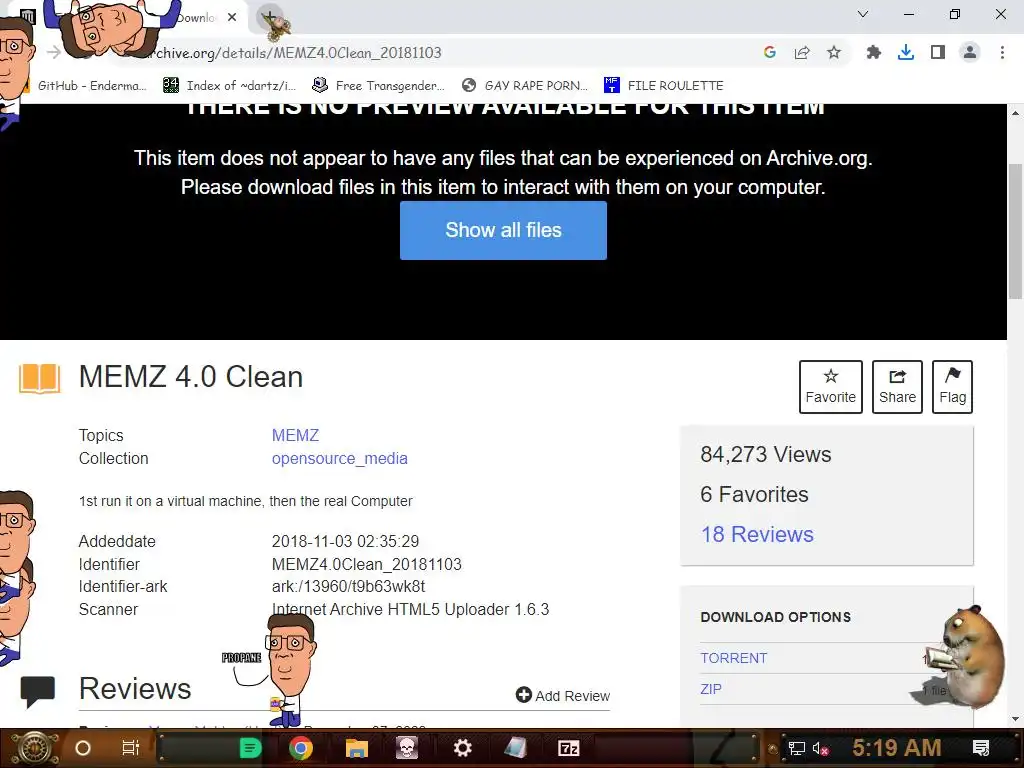Viewport: 1024px width, 768px height.
Task: Open the MEMZ topic link
Action: [295, 435]
